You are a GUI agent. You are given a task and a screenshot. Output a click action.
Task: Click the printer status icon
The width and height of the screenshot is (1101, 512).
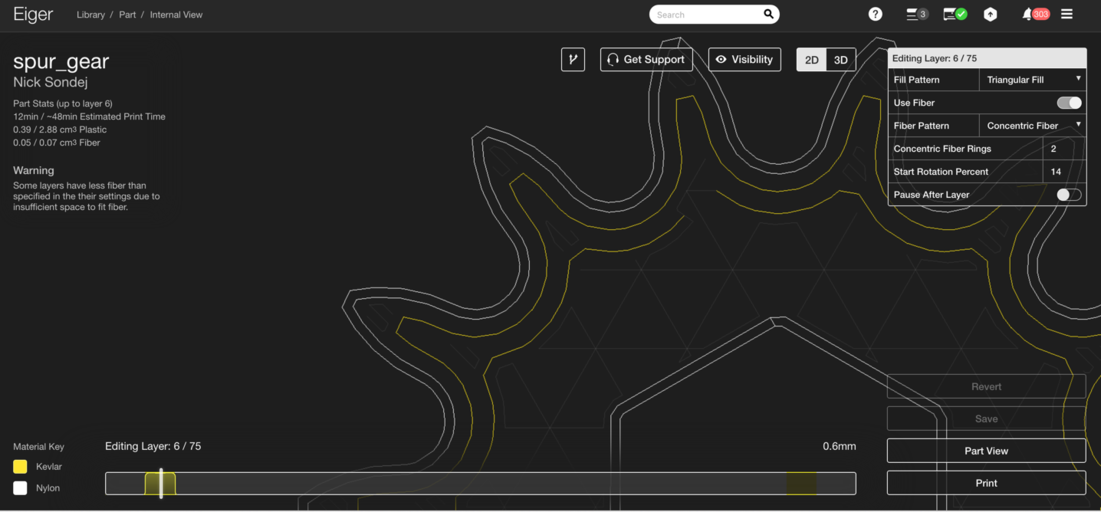tap(955, 14)
